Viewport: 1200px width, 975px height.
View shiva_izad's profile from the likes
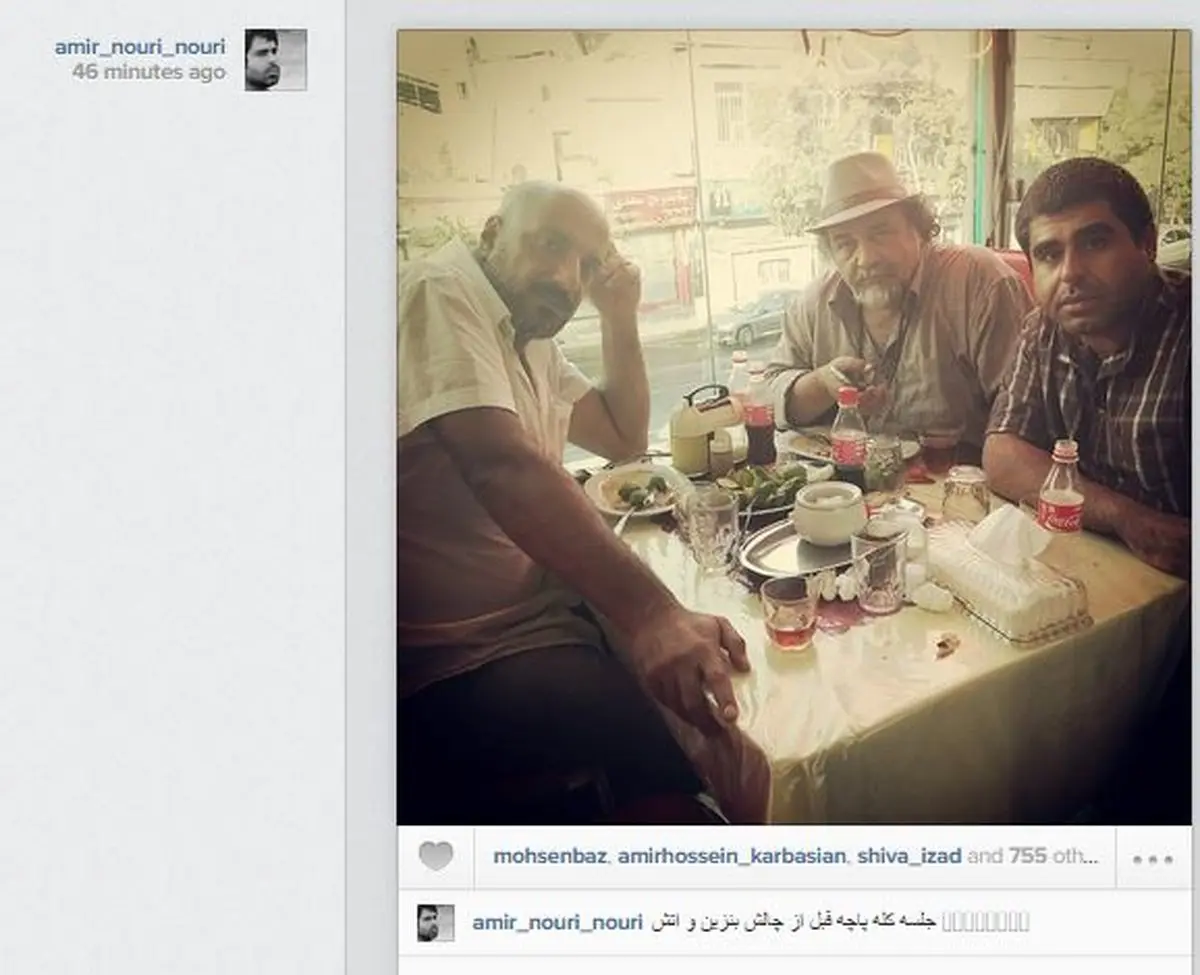[x=909, y=856]
